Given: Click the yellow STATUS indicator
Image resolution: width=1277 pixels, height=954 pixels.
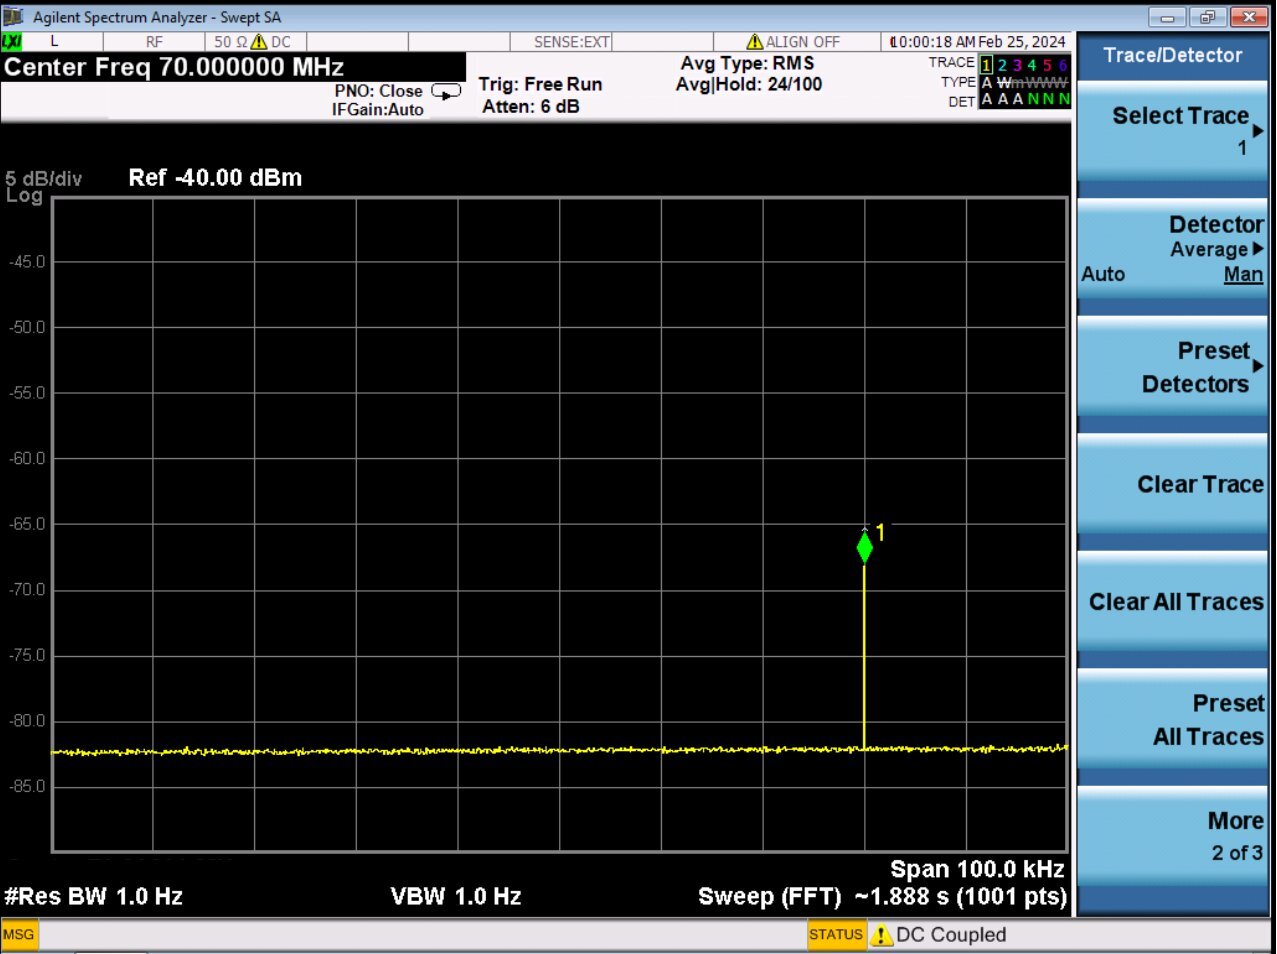Looking at the screenshot, I should click(x=835, y=935).
